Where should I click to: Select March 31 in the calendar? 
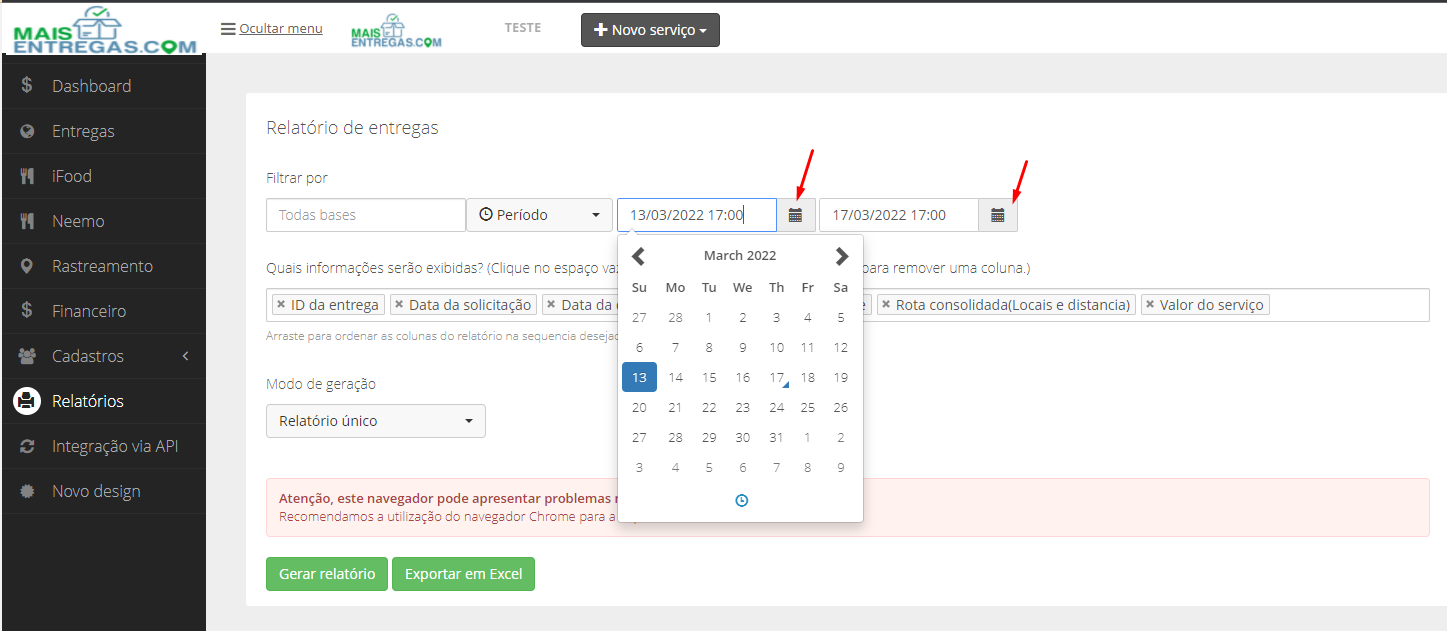pos(776,438)
